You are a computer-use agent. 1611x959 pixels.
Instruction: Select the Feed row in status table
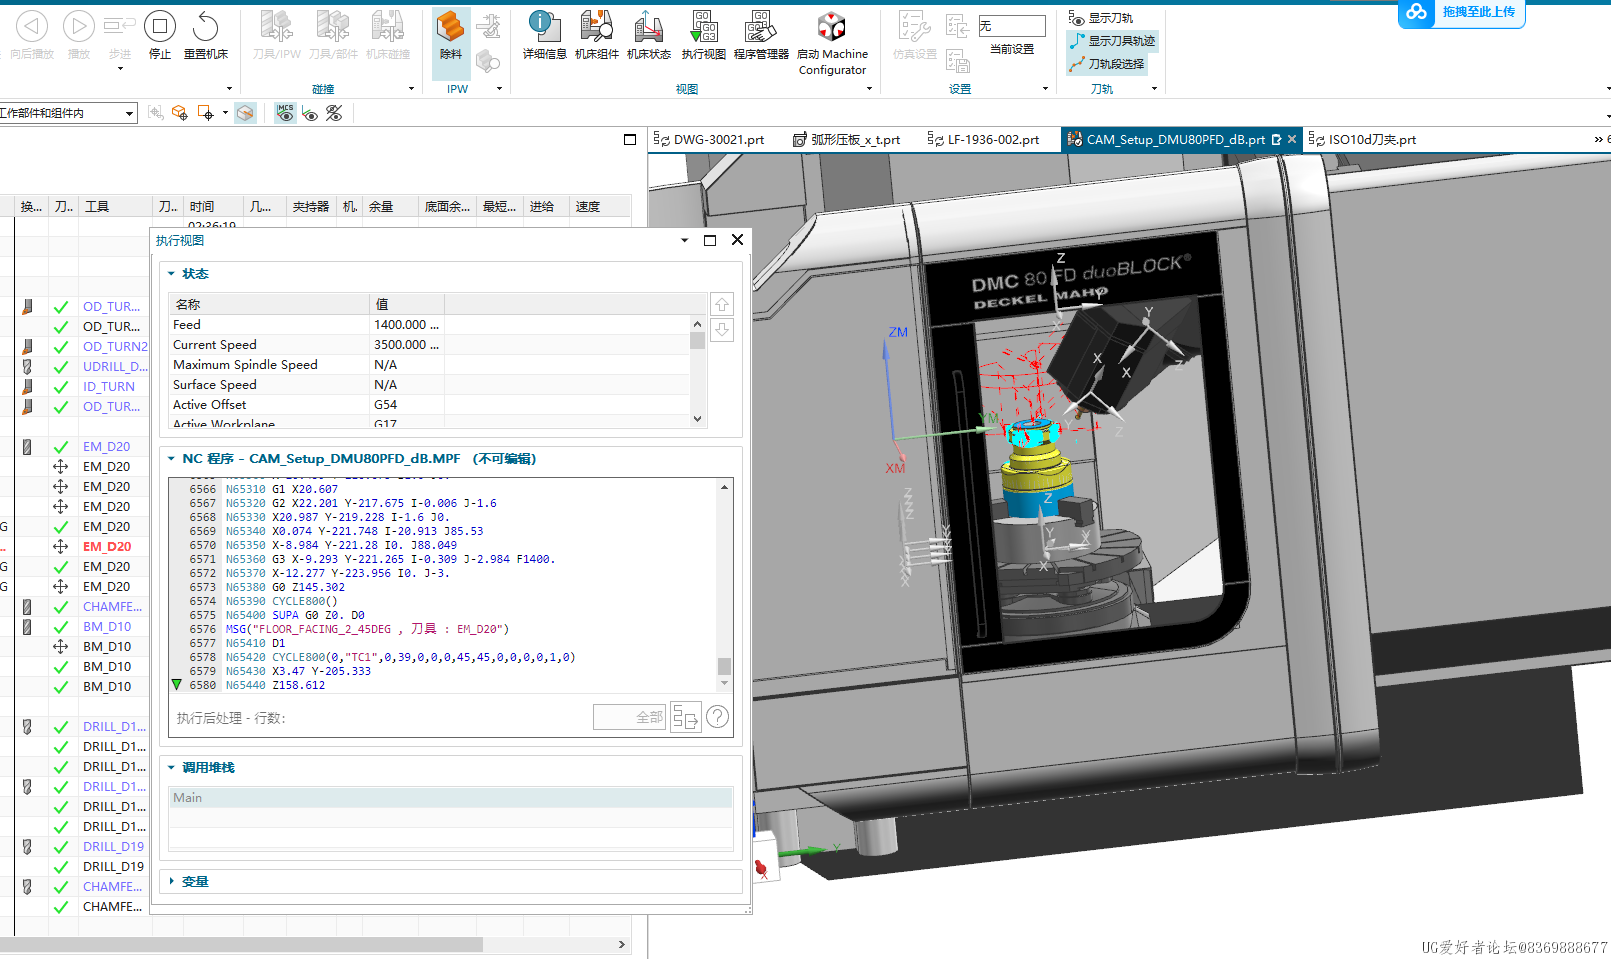point(429,325)
